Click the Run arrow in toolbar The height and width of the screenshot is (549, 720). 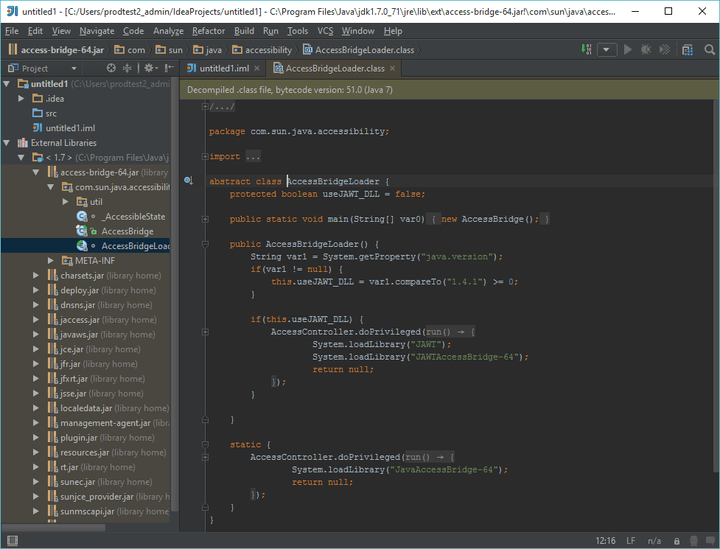tap(628, 49)
